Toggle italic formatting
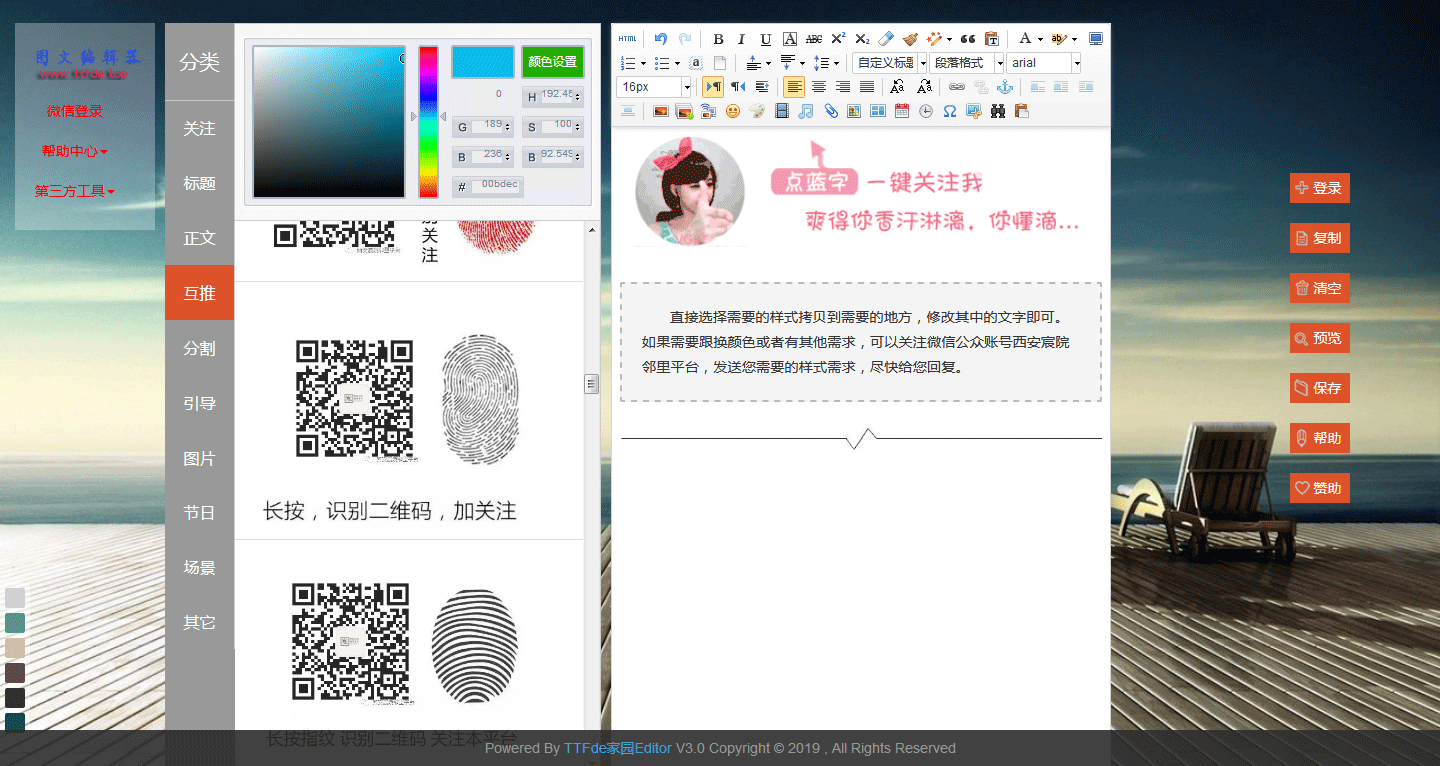This screenshot has height=766, width=1440. tap(742, 39)
